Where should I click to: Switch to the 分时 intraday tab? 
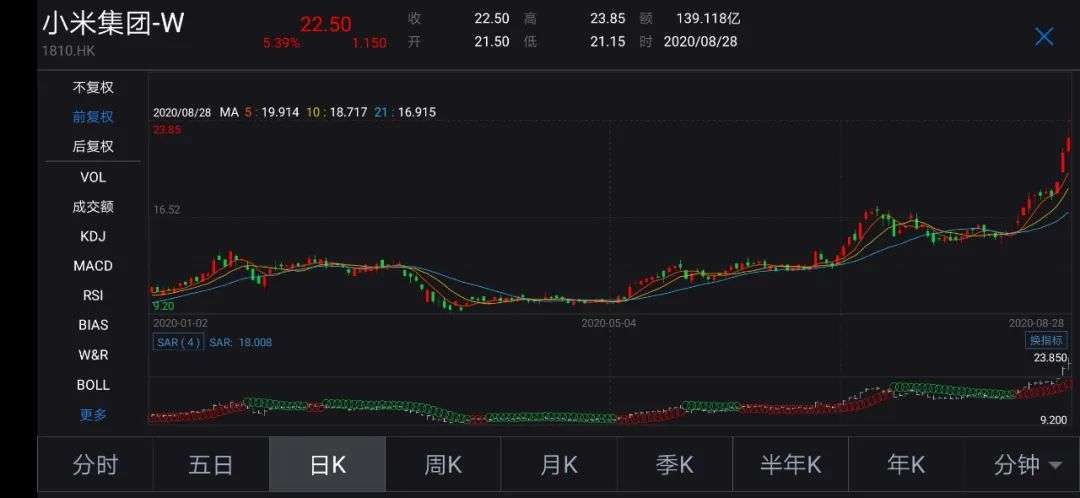[x=95, y=465]
